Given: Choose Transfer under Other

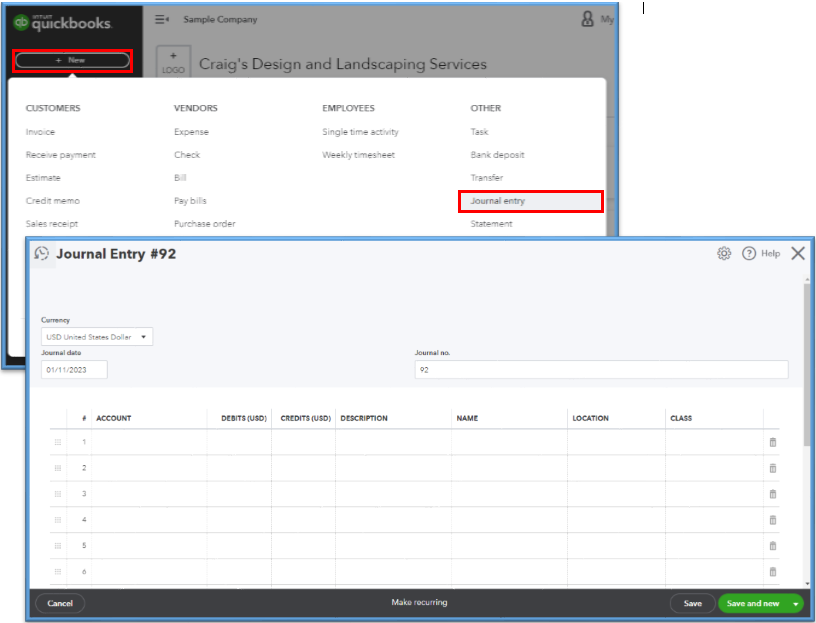Looking at the screenshot, I should [x=487, y=178].
